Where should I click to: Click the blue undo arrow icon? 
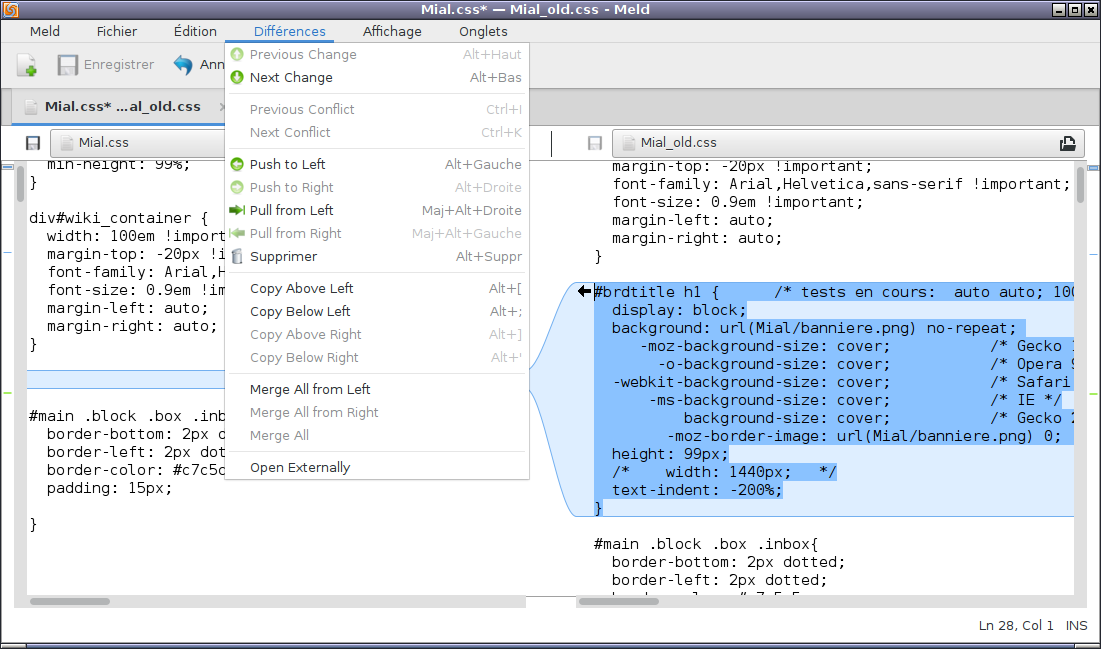click(x=183, y=65)
